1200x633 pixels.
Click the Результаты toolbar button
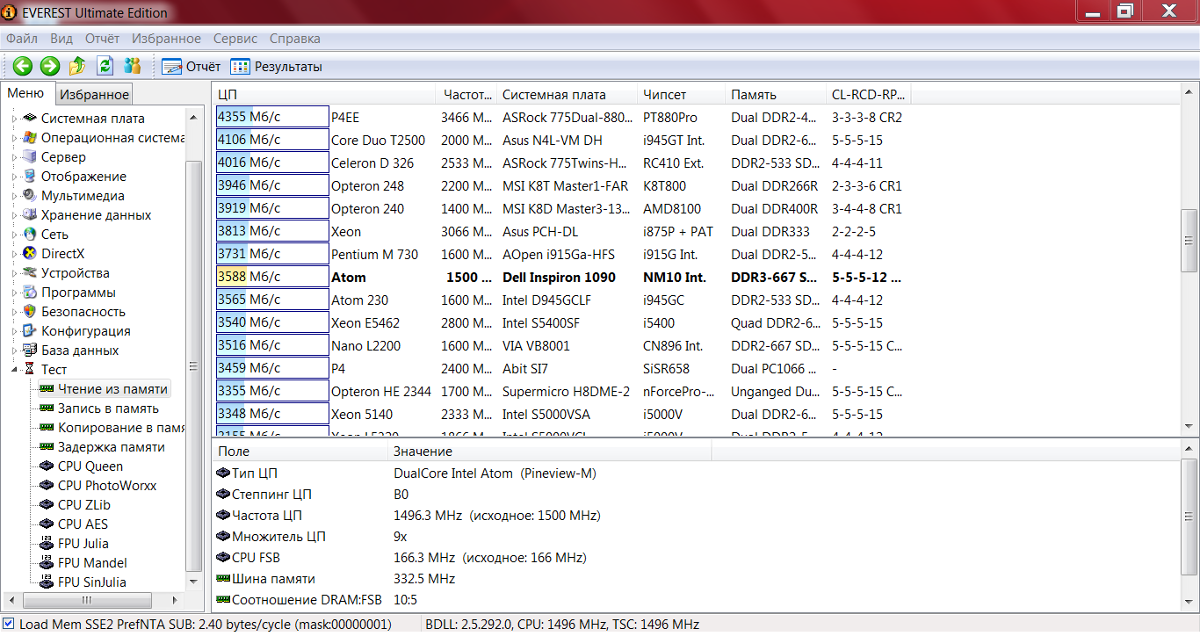pos(277,66)
